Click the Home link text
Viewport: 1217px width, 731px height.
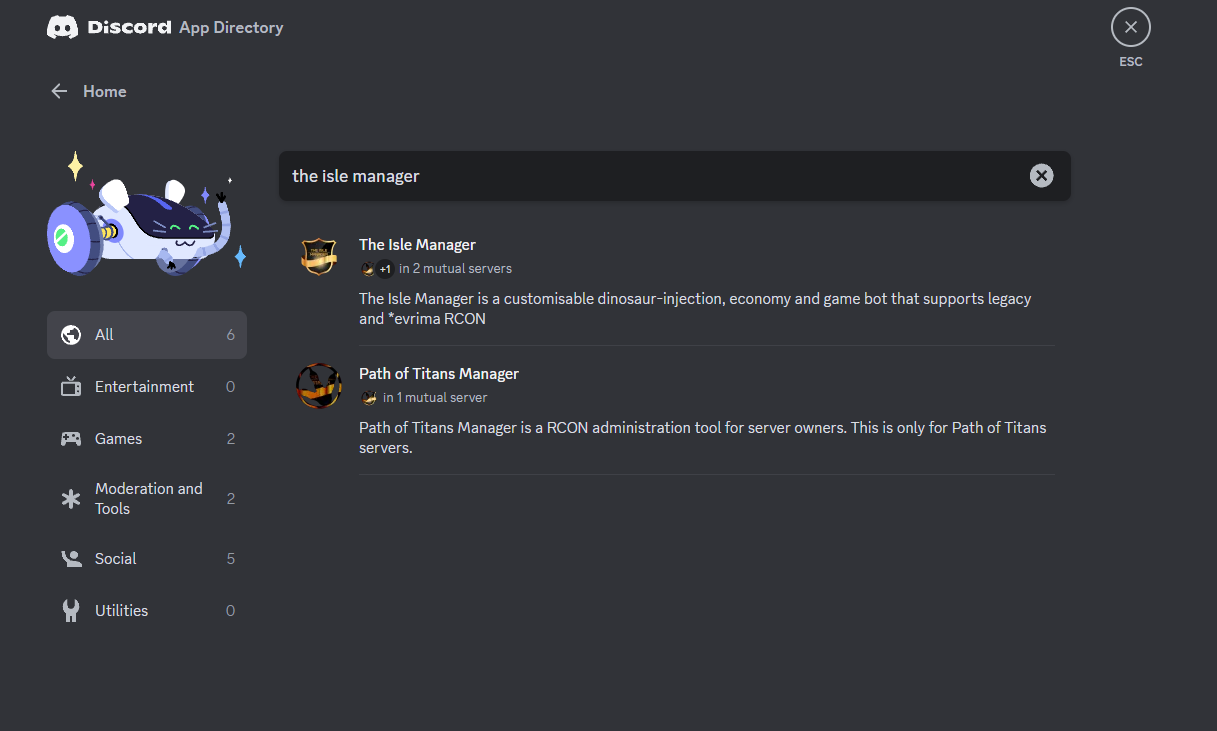tap(104, 92)
